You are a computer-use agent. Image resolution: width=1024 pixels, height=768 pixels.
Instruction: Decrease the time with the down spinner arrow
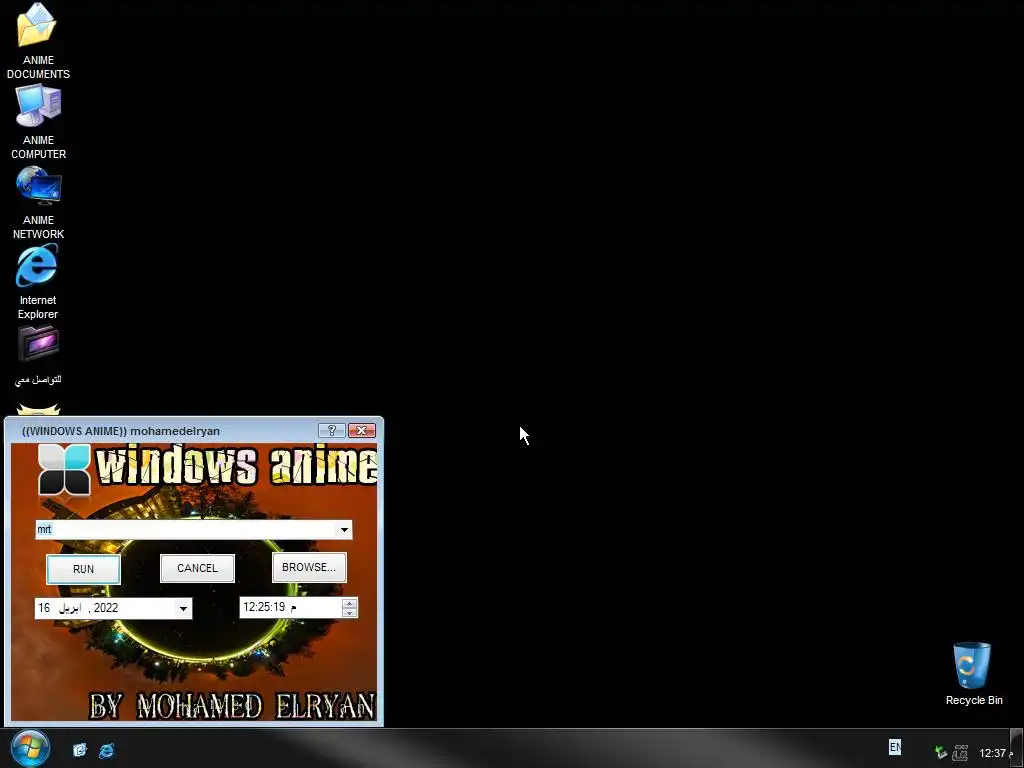point(349,613)
